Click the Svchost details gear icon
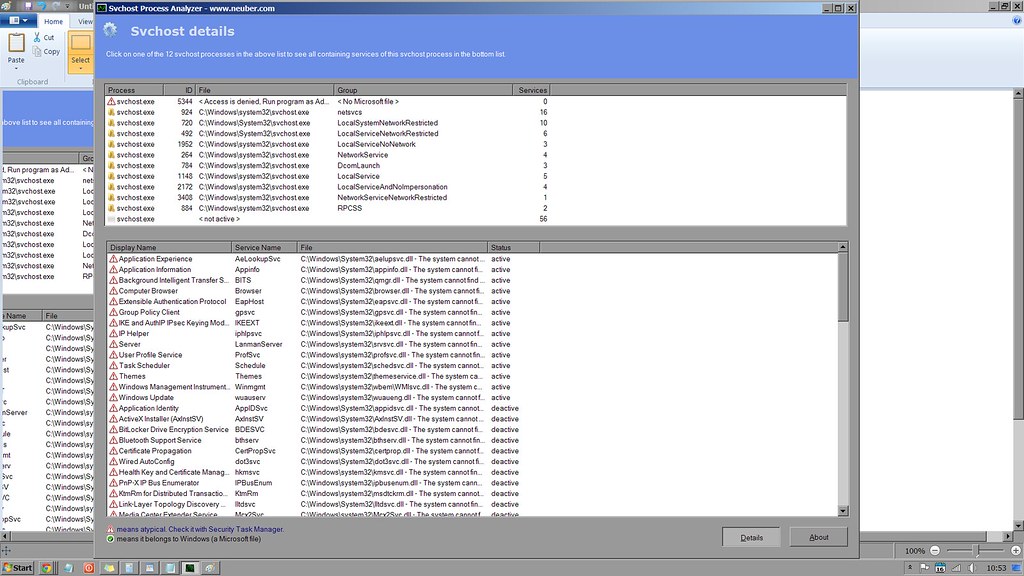Viewport: 1024px width, 576px height. tap(110, 30)
